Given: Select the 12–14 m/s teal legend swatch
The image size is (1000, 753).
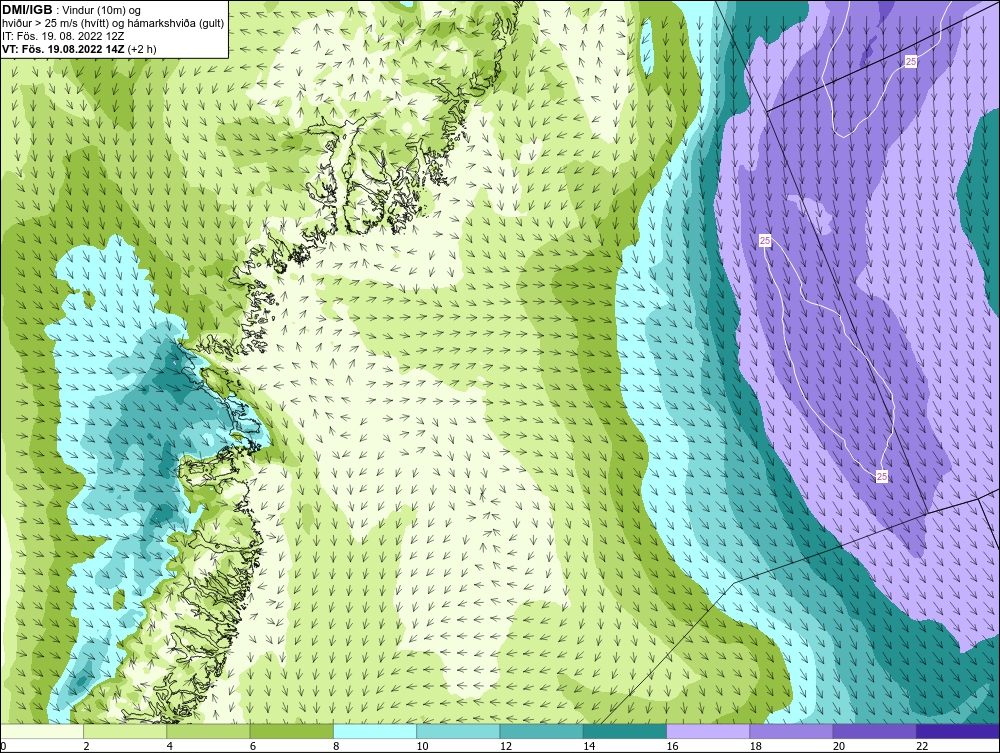Looking at the screenshot, I should (x=541, y=731).
